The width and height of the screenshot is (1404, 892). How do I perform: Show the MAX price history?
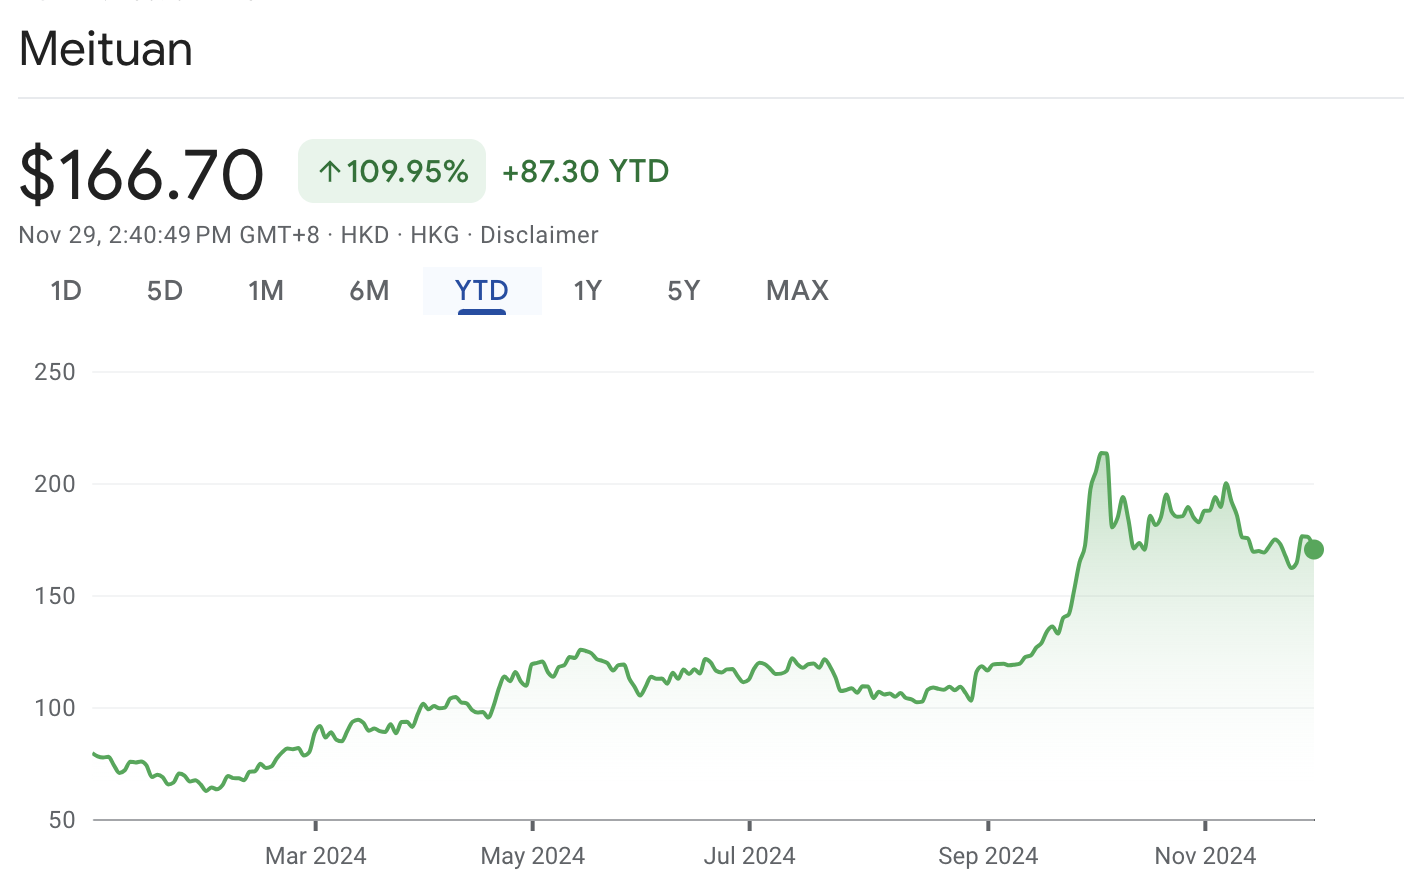797,291
